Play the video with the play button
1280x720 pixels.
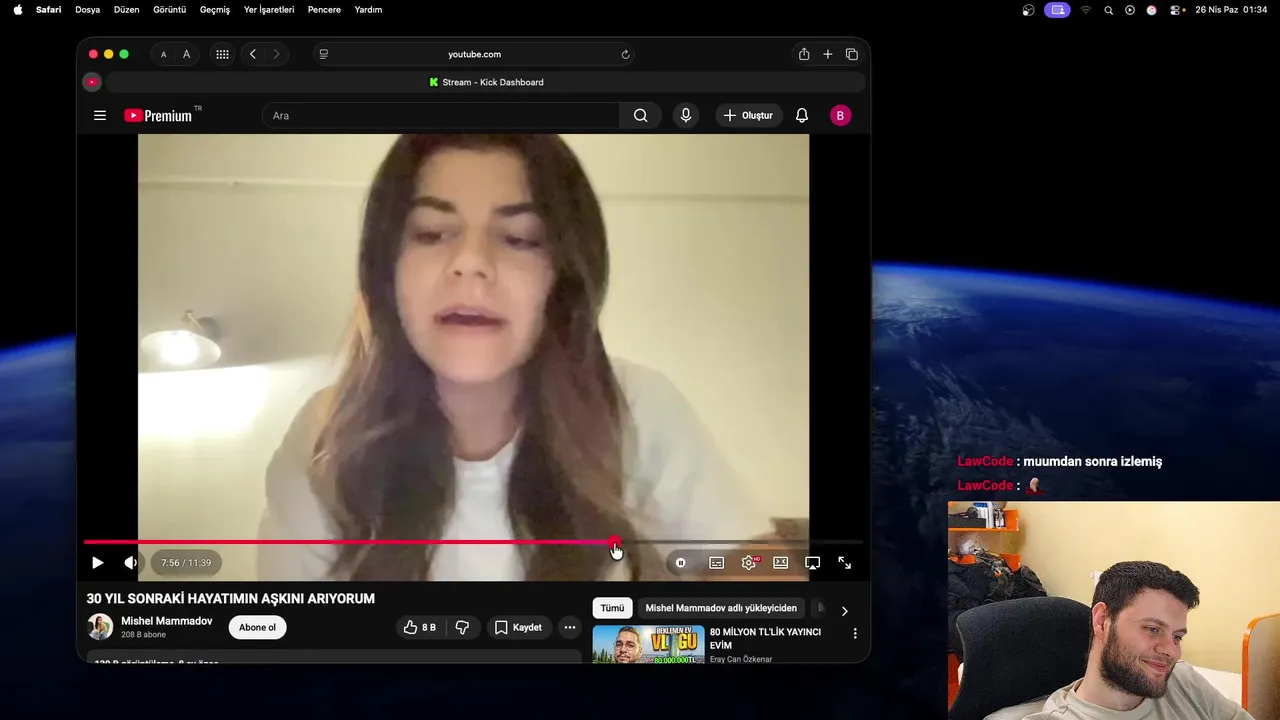pyautogui.click(x=97, y=563)
